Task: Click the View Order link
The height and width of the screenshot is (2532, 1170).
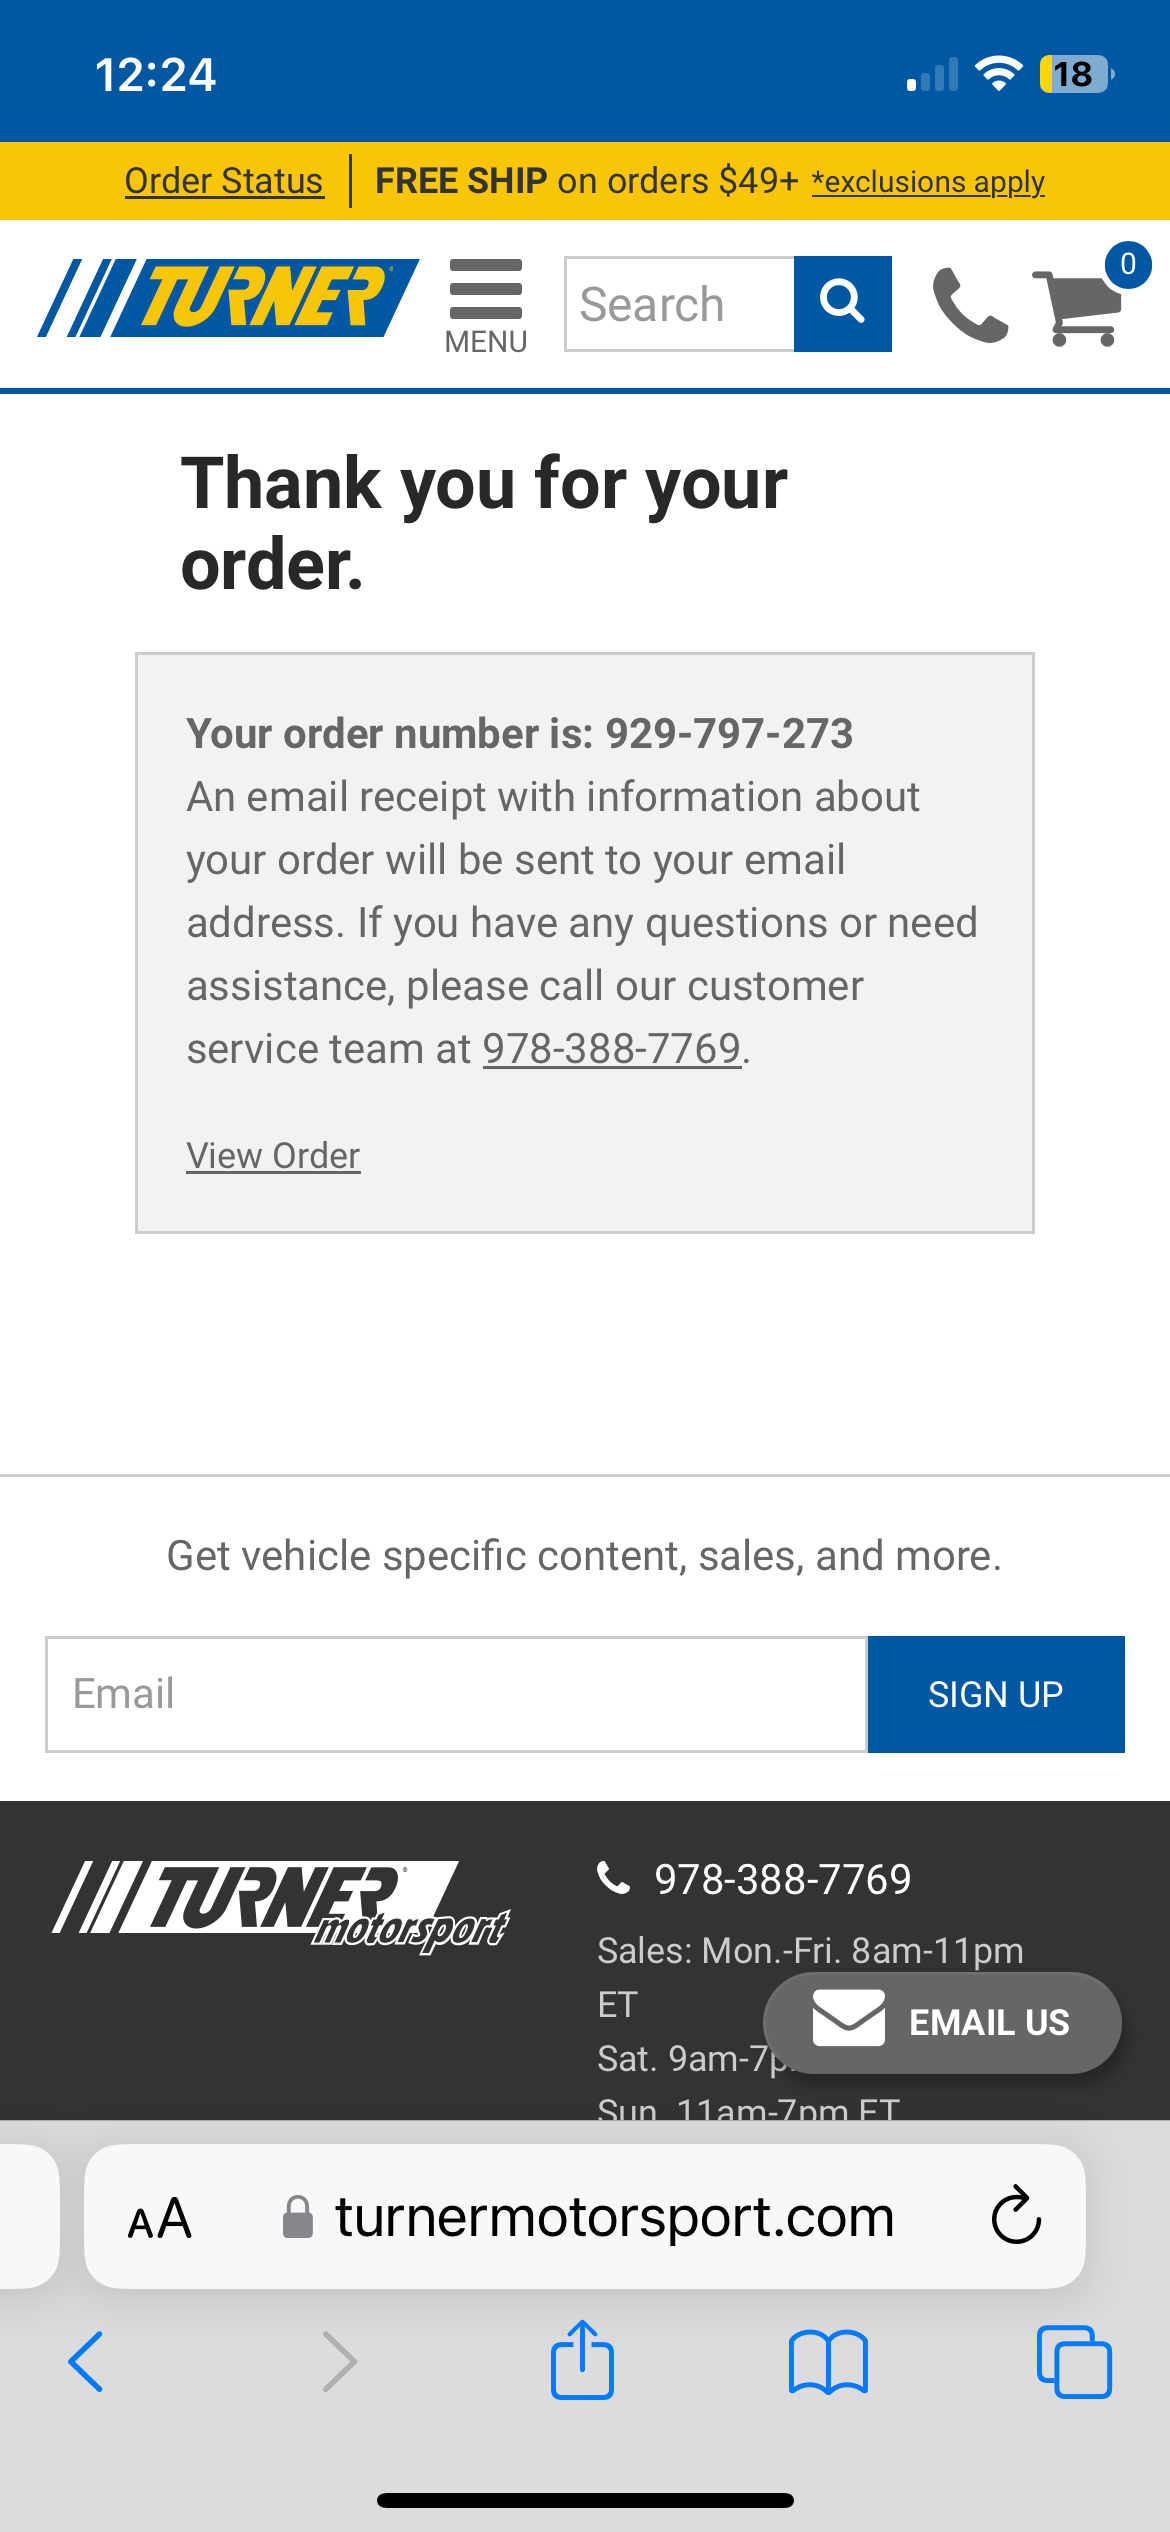Action: [x=273, y=1156]
